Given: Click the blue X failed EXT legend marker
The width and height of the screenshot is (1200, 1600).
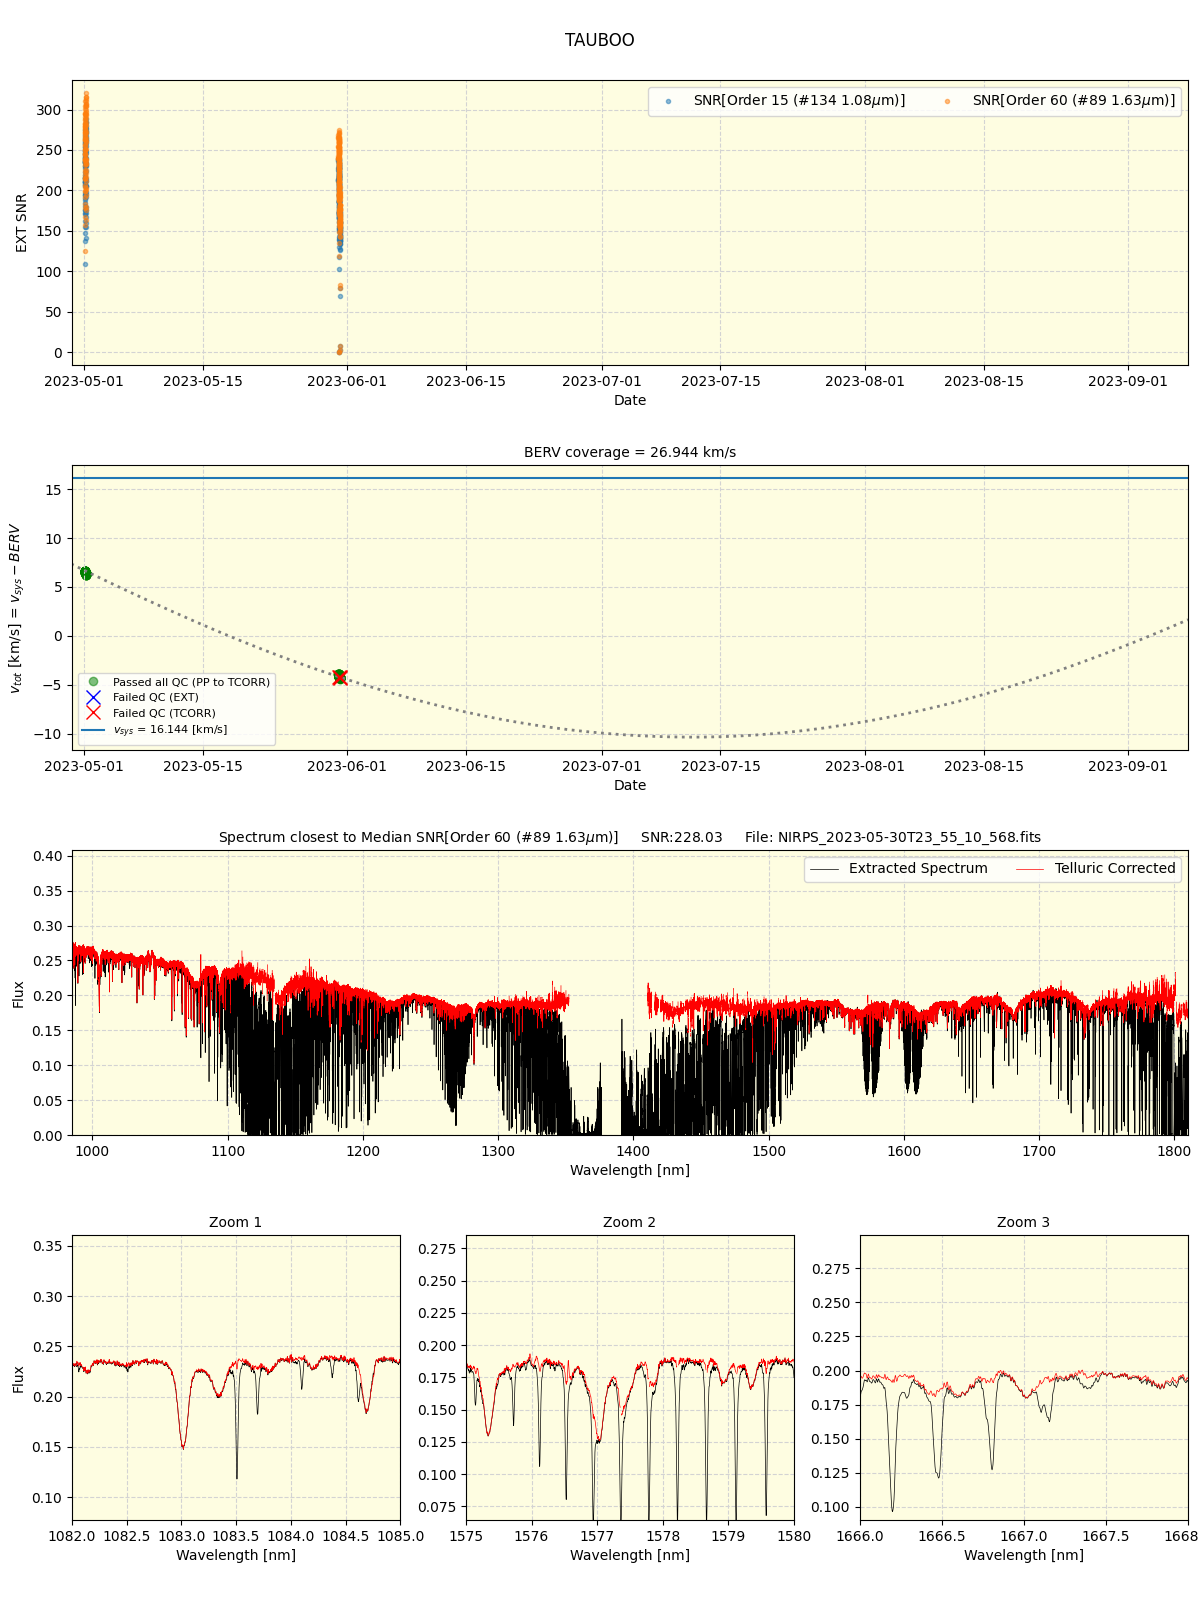Looking at the screenshot, I should pos(93,697).
